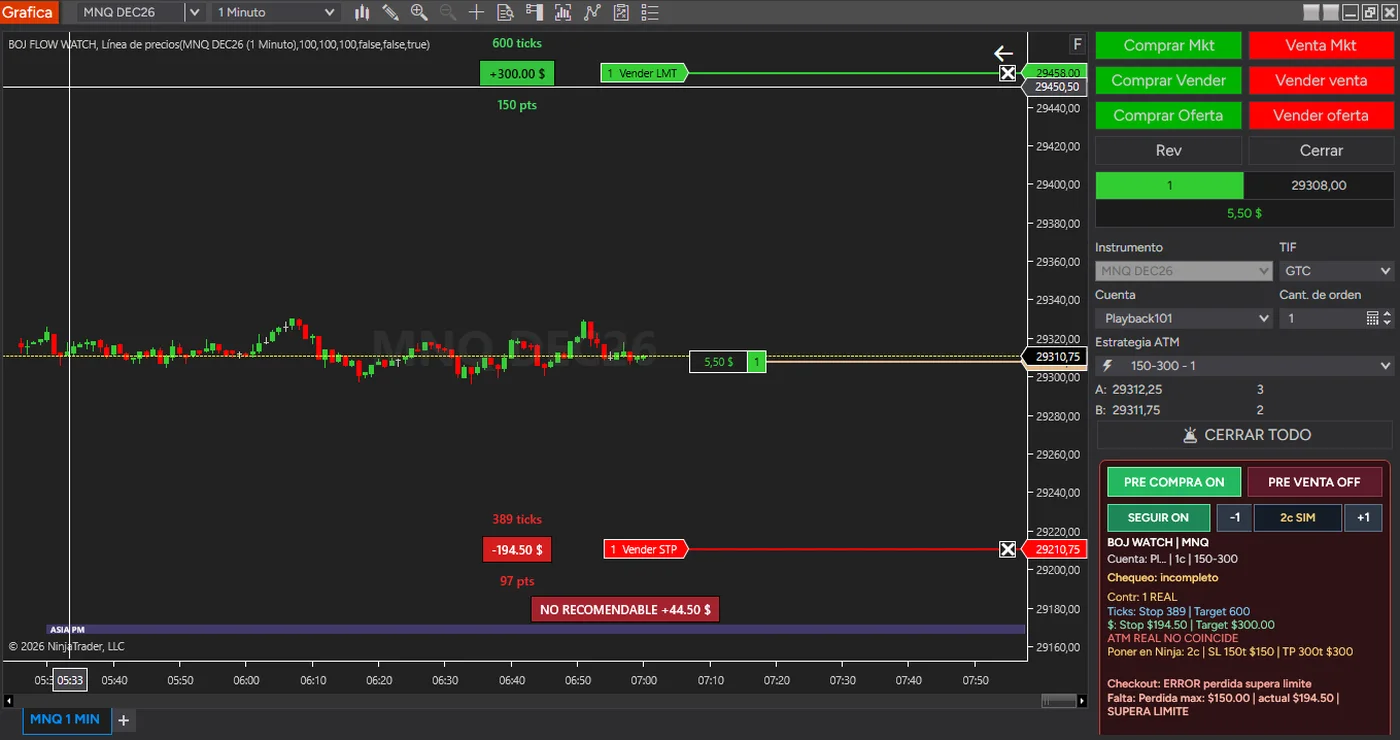The height and width of the screenshot is (740, 1400).
Task: Open the bar chart style icon
Action: pyautogui.click(x=362, y=12)
